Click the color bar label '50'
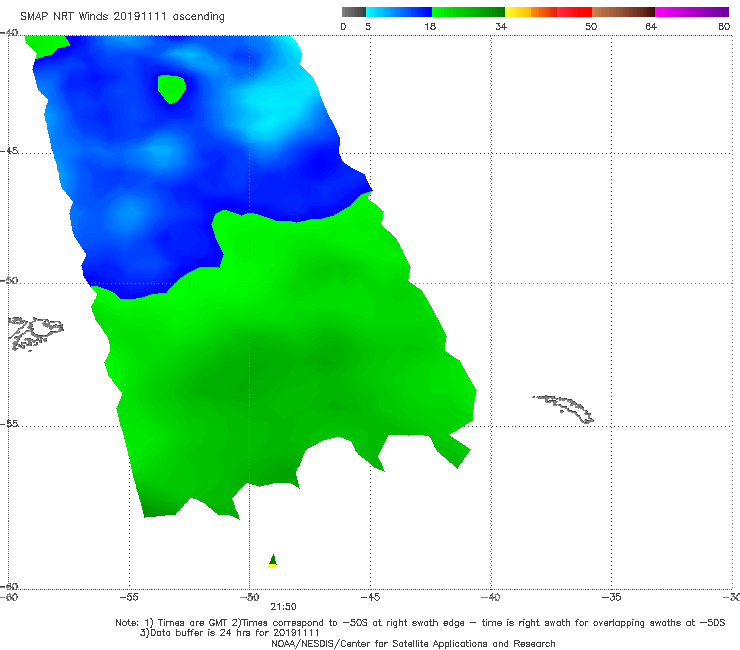Screen dimensions: 740x650 [x=591, y=26]
